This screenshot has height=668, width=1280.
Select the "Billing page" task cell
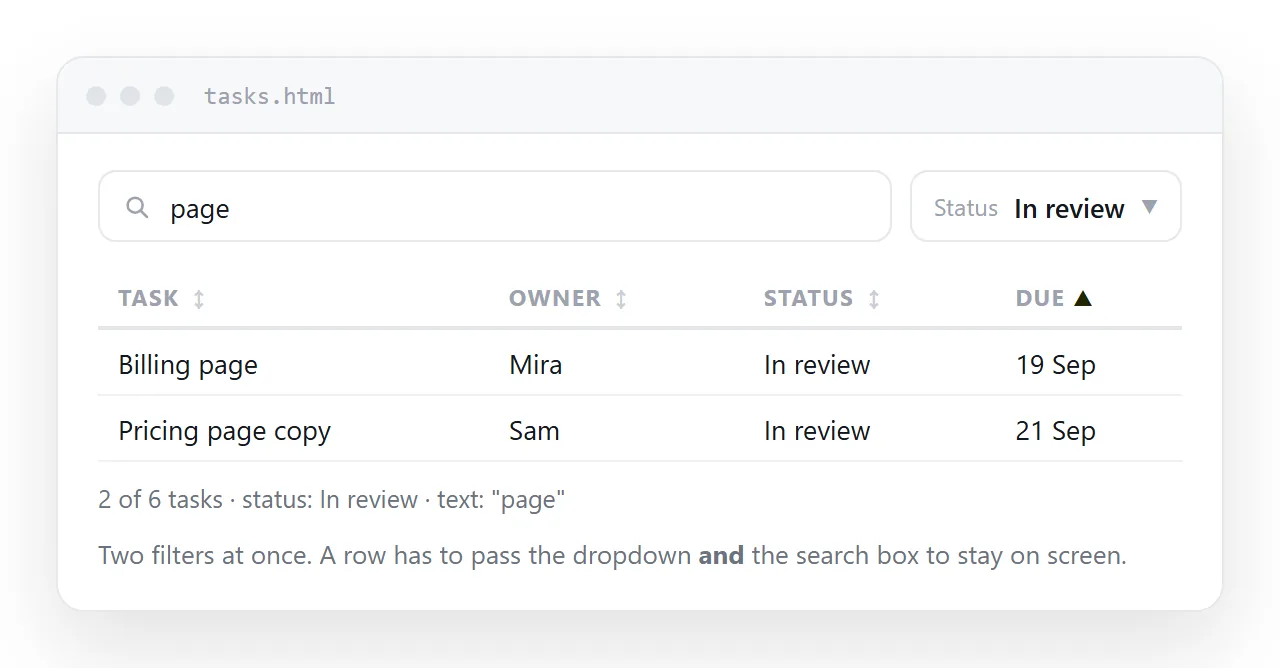[x=188, y=365]
